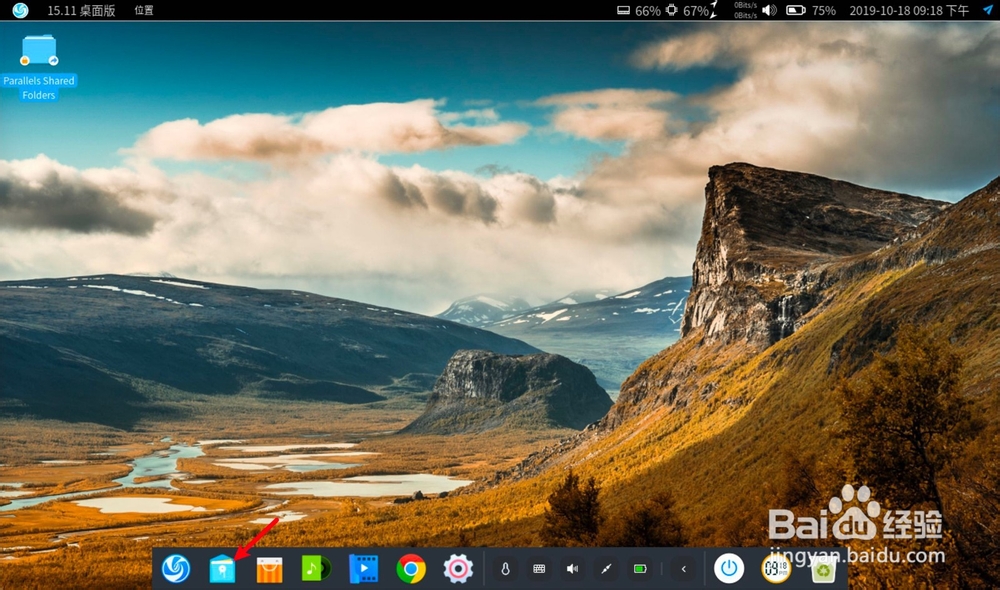Open the 15.11 桌面版 menu

82,10
